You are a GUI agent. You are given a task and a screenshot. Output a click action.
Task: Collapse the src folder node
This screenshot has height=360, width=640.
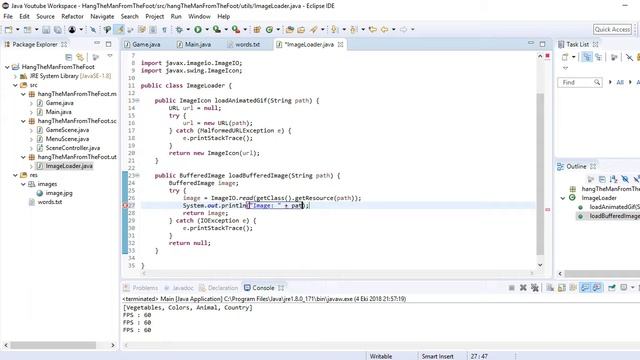point(15,85)
